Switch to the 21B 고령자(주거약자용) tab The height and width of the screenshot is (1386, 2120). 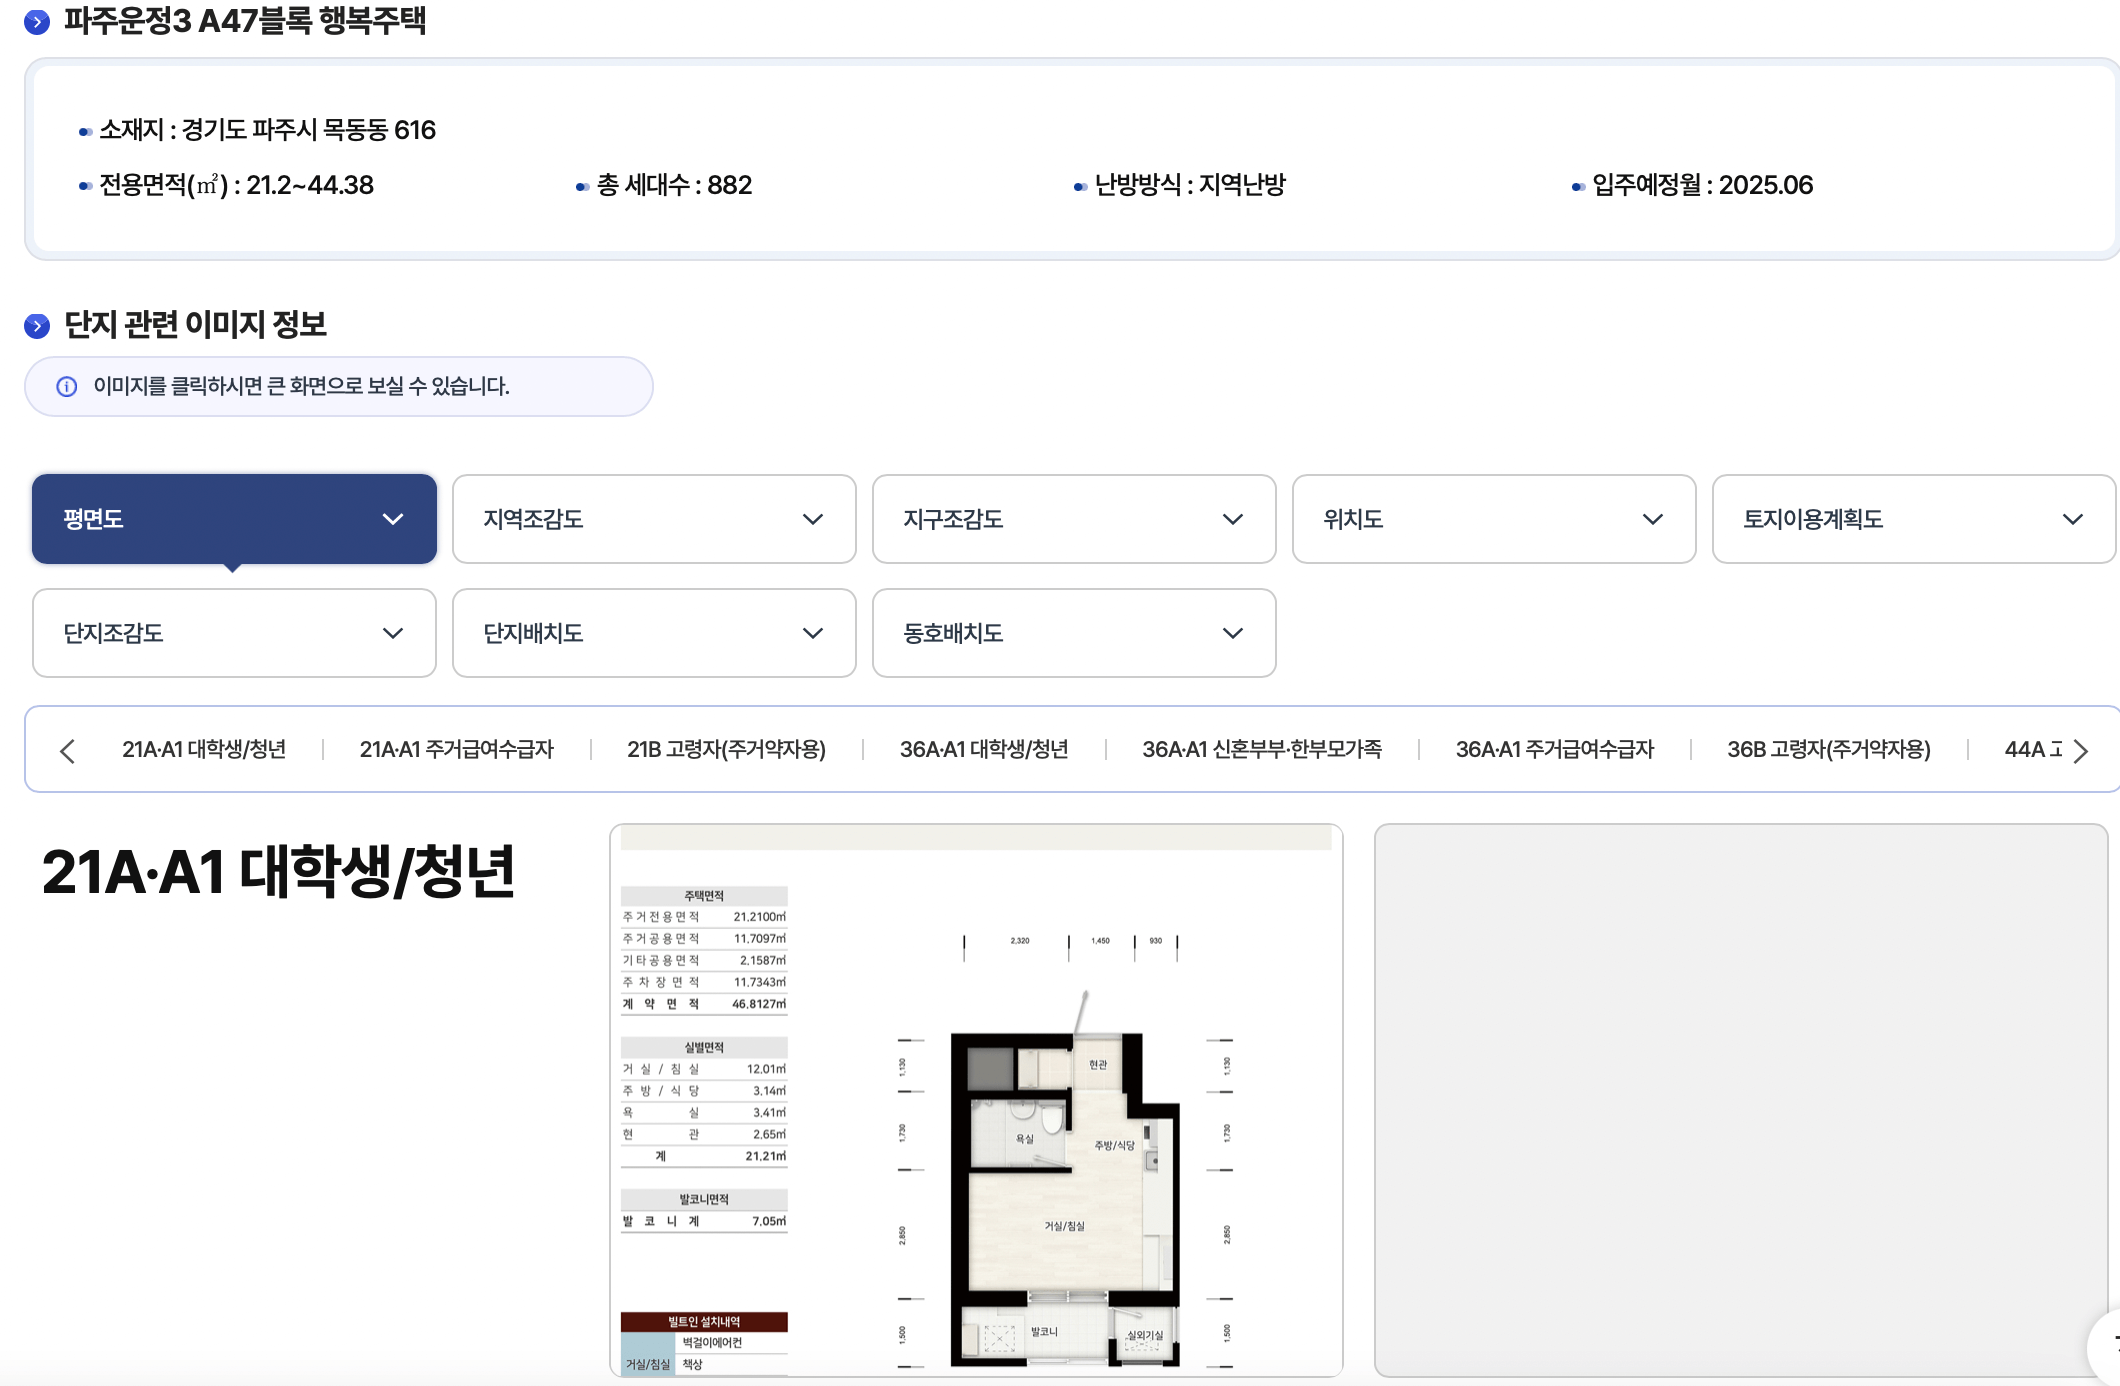click(x=727, y=749)
